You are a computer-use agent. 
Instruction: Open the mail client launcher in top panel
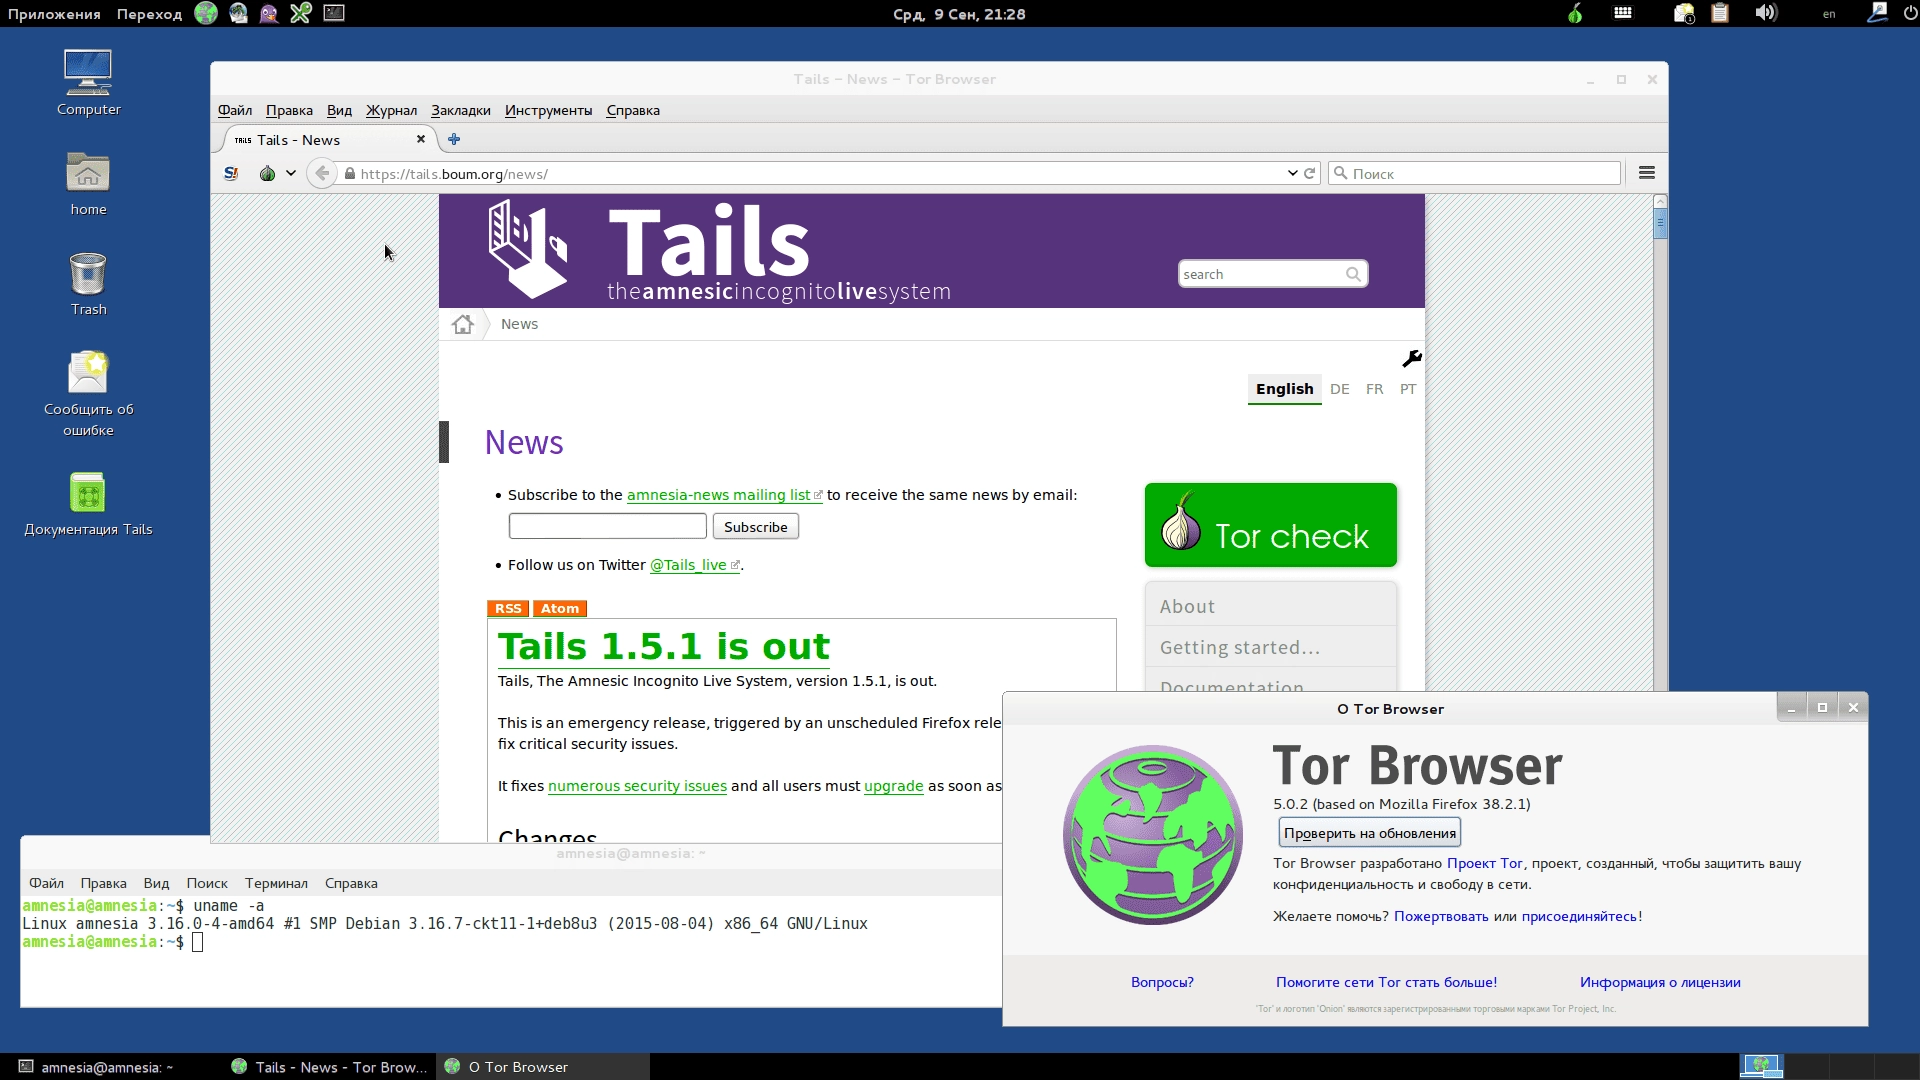238,13
